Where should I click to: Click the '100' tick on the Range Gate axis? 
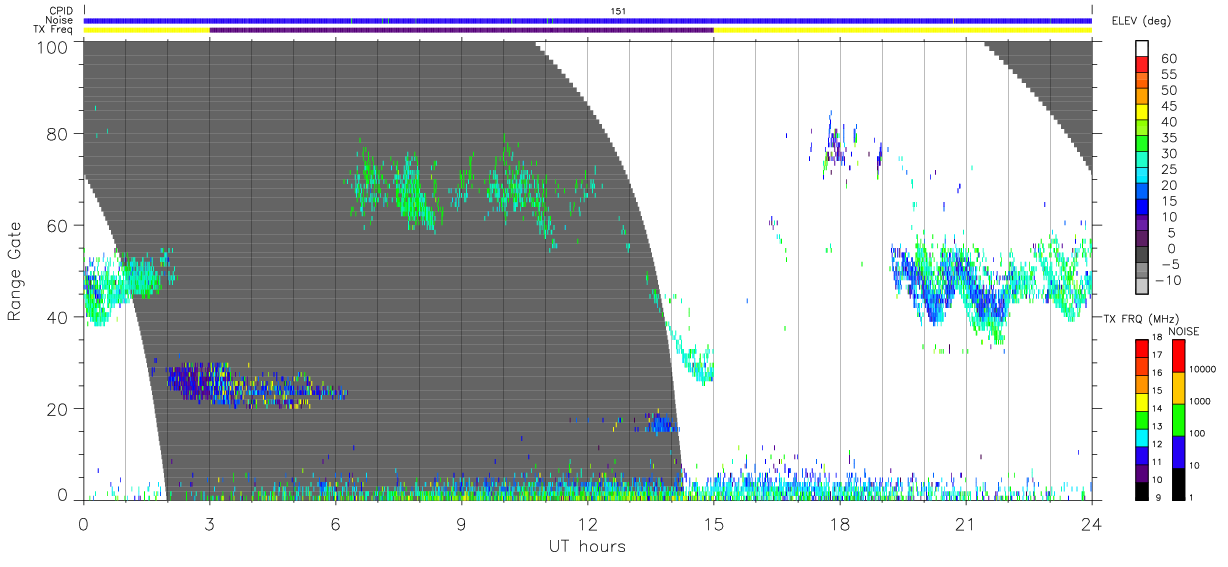click(x=54, y=46)
